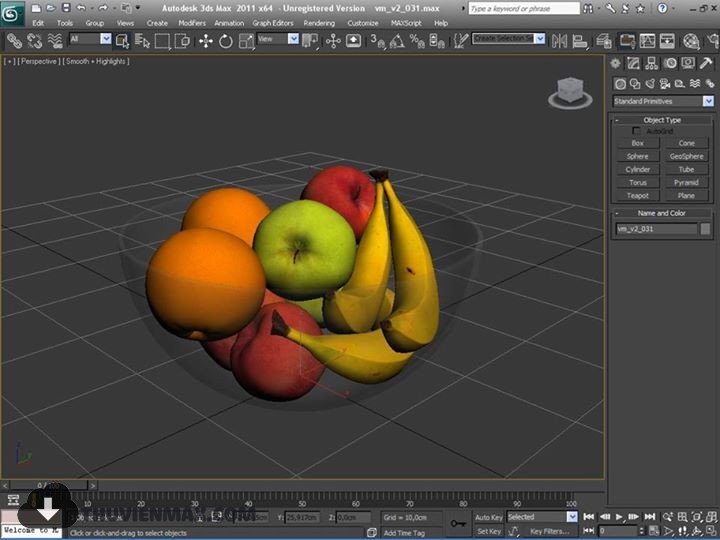Toggle Set Key mode
This screenshot has height=540, width=720.
click(x=489, y=531)
